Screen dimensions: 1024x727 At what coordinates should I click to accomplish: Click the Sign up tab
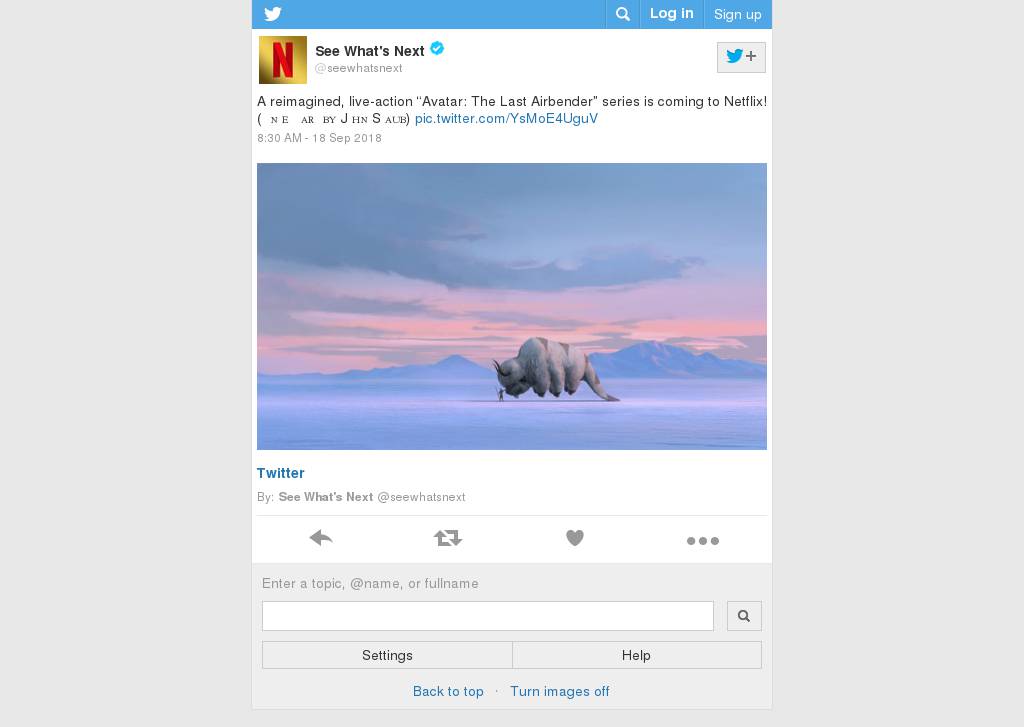(x=738, y=14)
